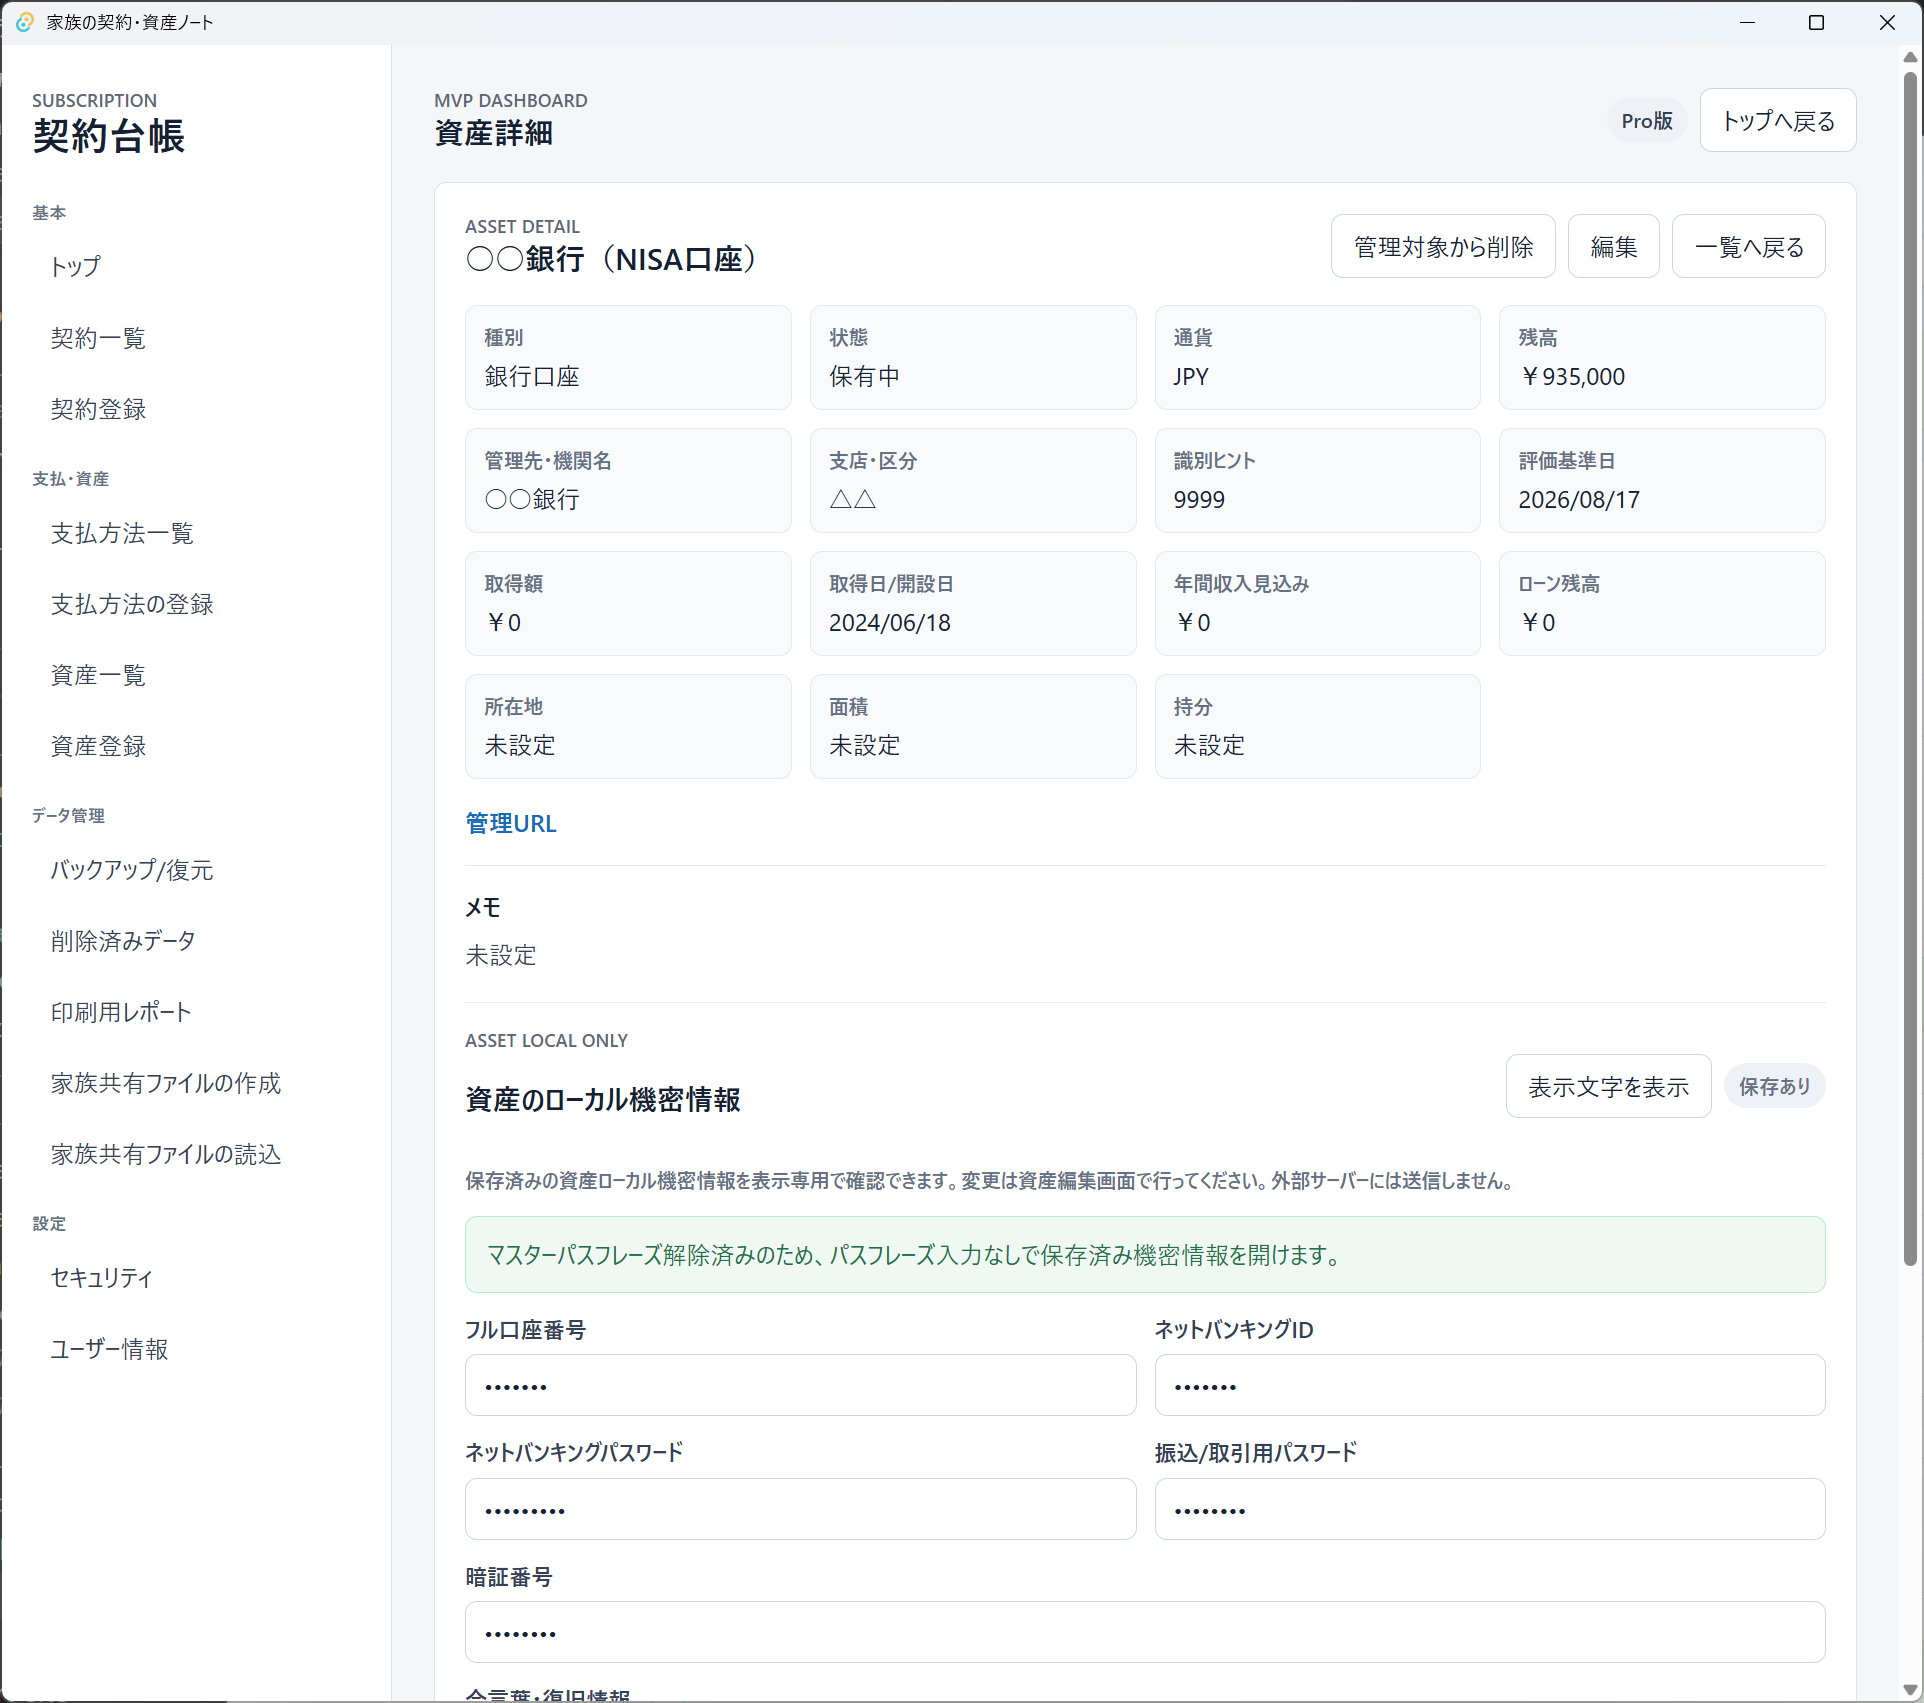Click the 契約台帳 sidebar heading
Image resolution: width=1924 pixels, height=1703 pixels.
pyautogui.click(x=108, y=136)
